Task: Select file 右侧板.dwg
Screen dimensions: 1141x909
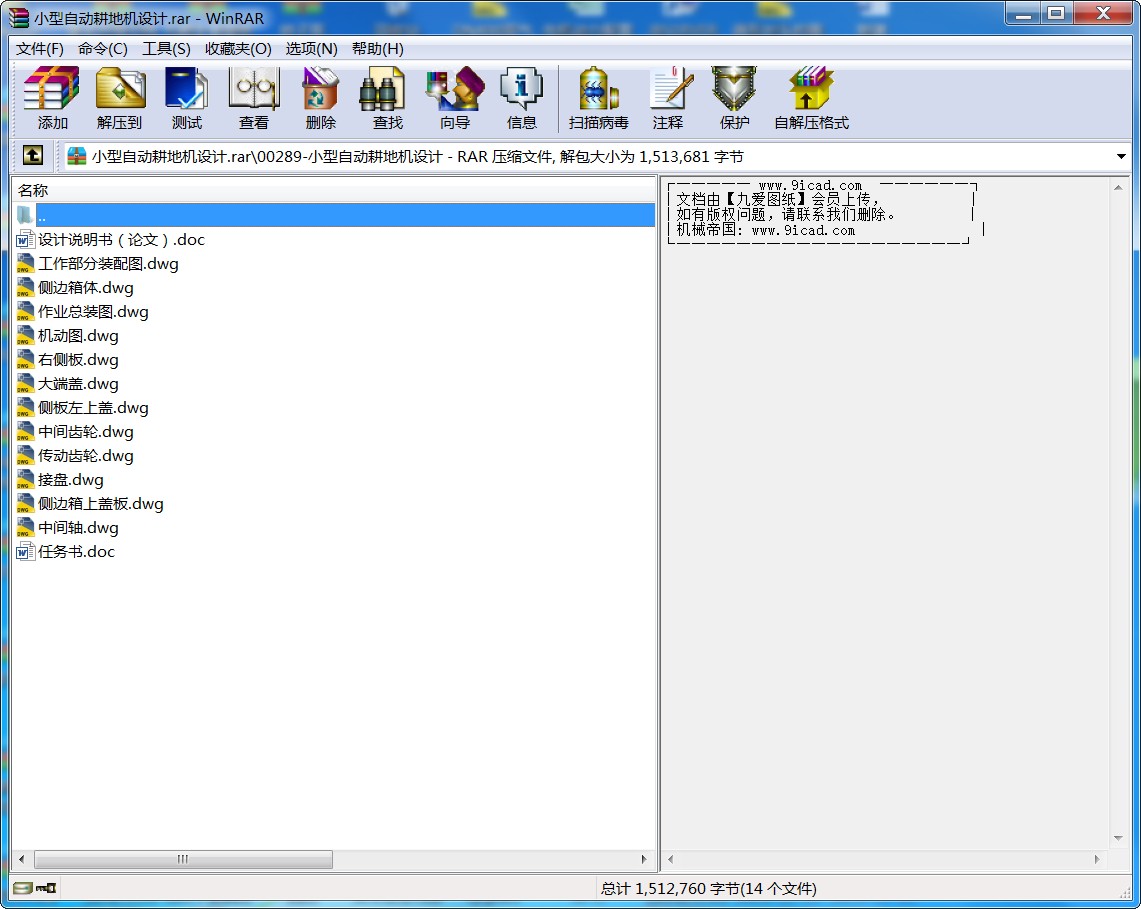Action: (78, 360)
